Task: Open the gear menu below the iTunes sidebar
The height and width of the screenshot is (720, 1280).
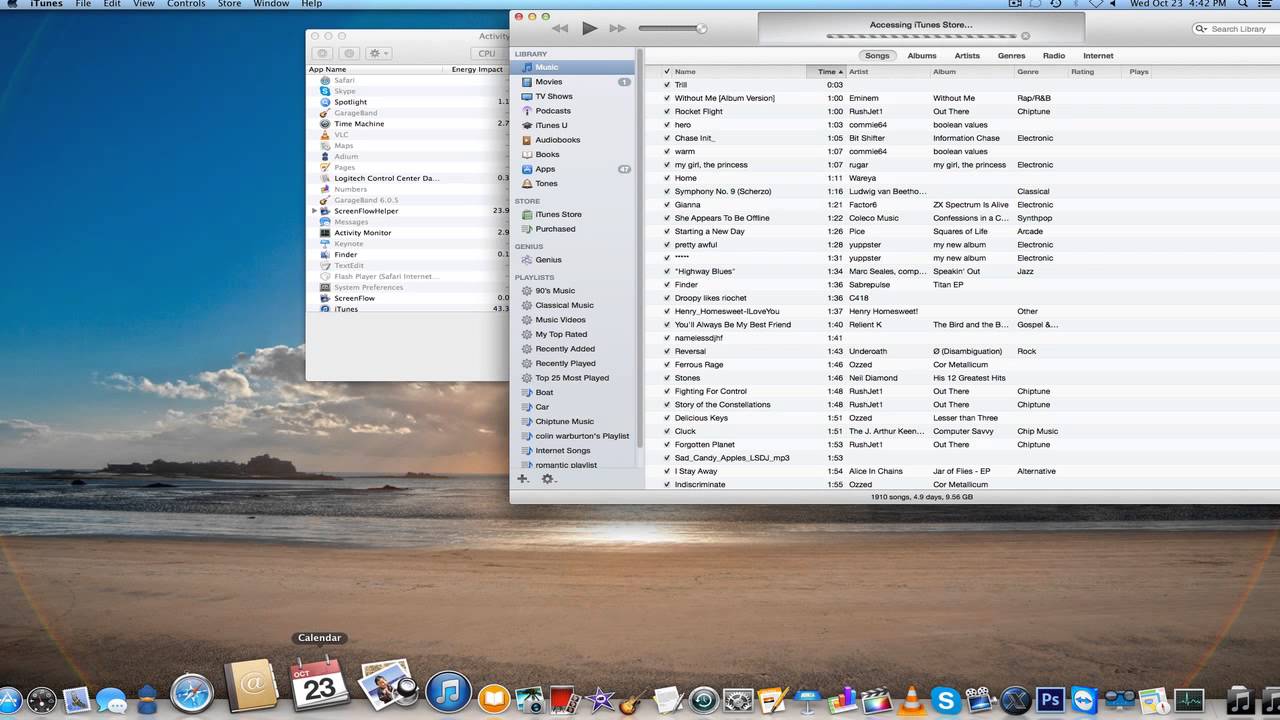Action: click(x=548, y=480)
